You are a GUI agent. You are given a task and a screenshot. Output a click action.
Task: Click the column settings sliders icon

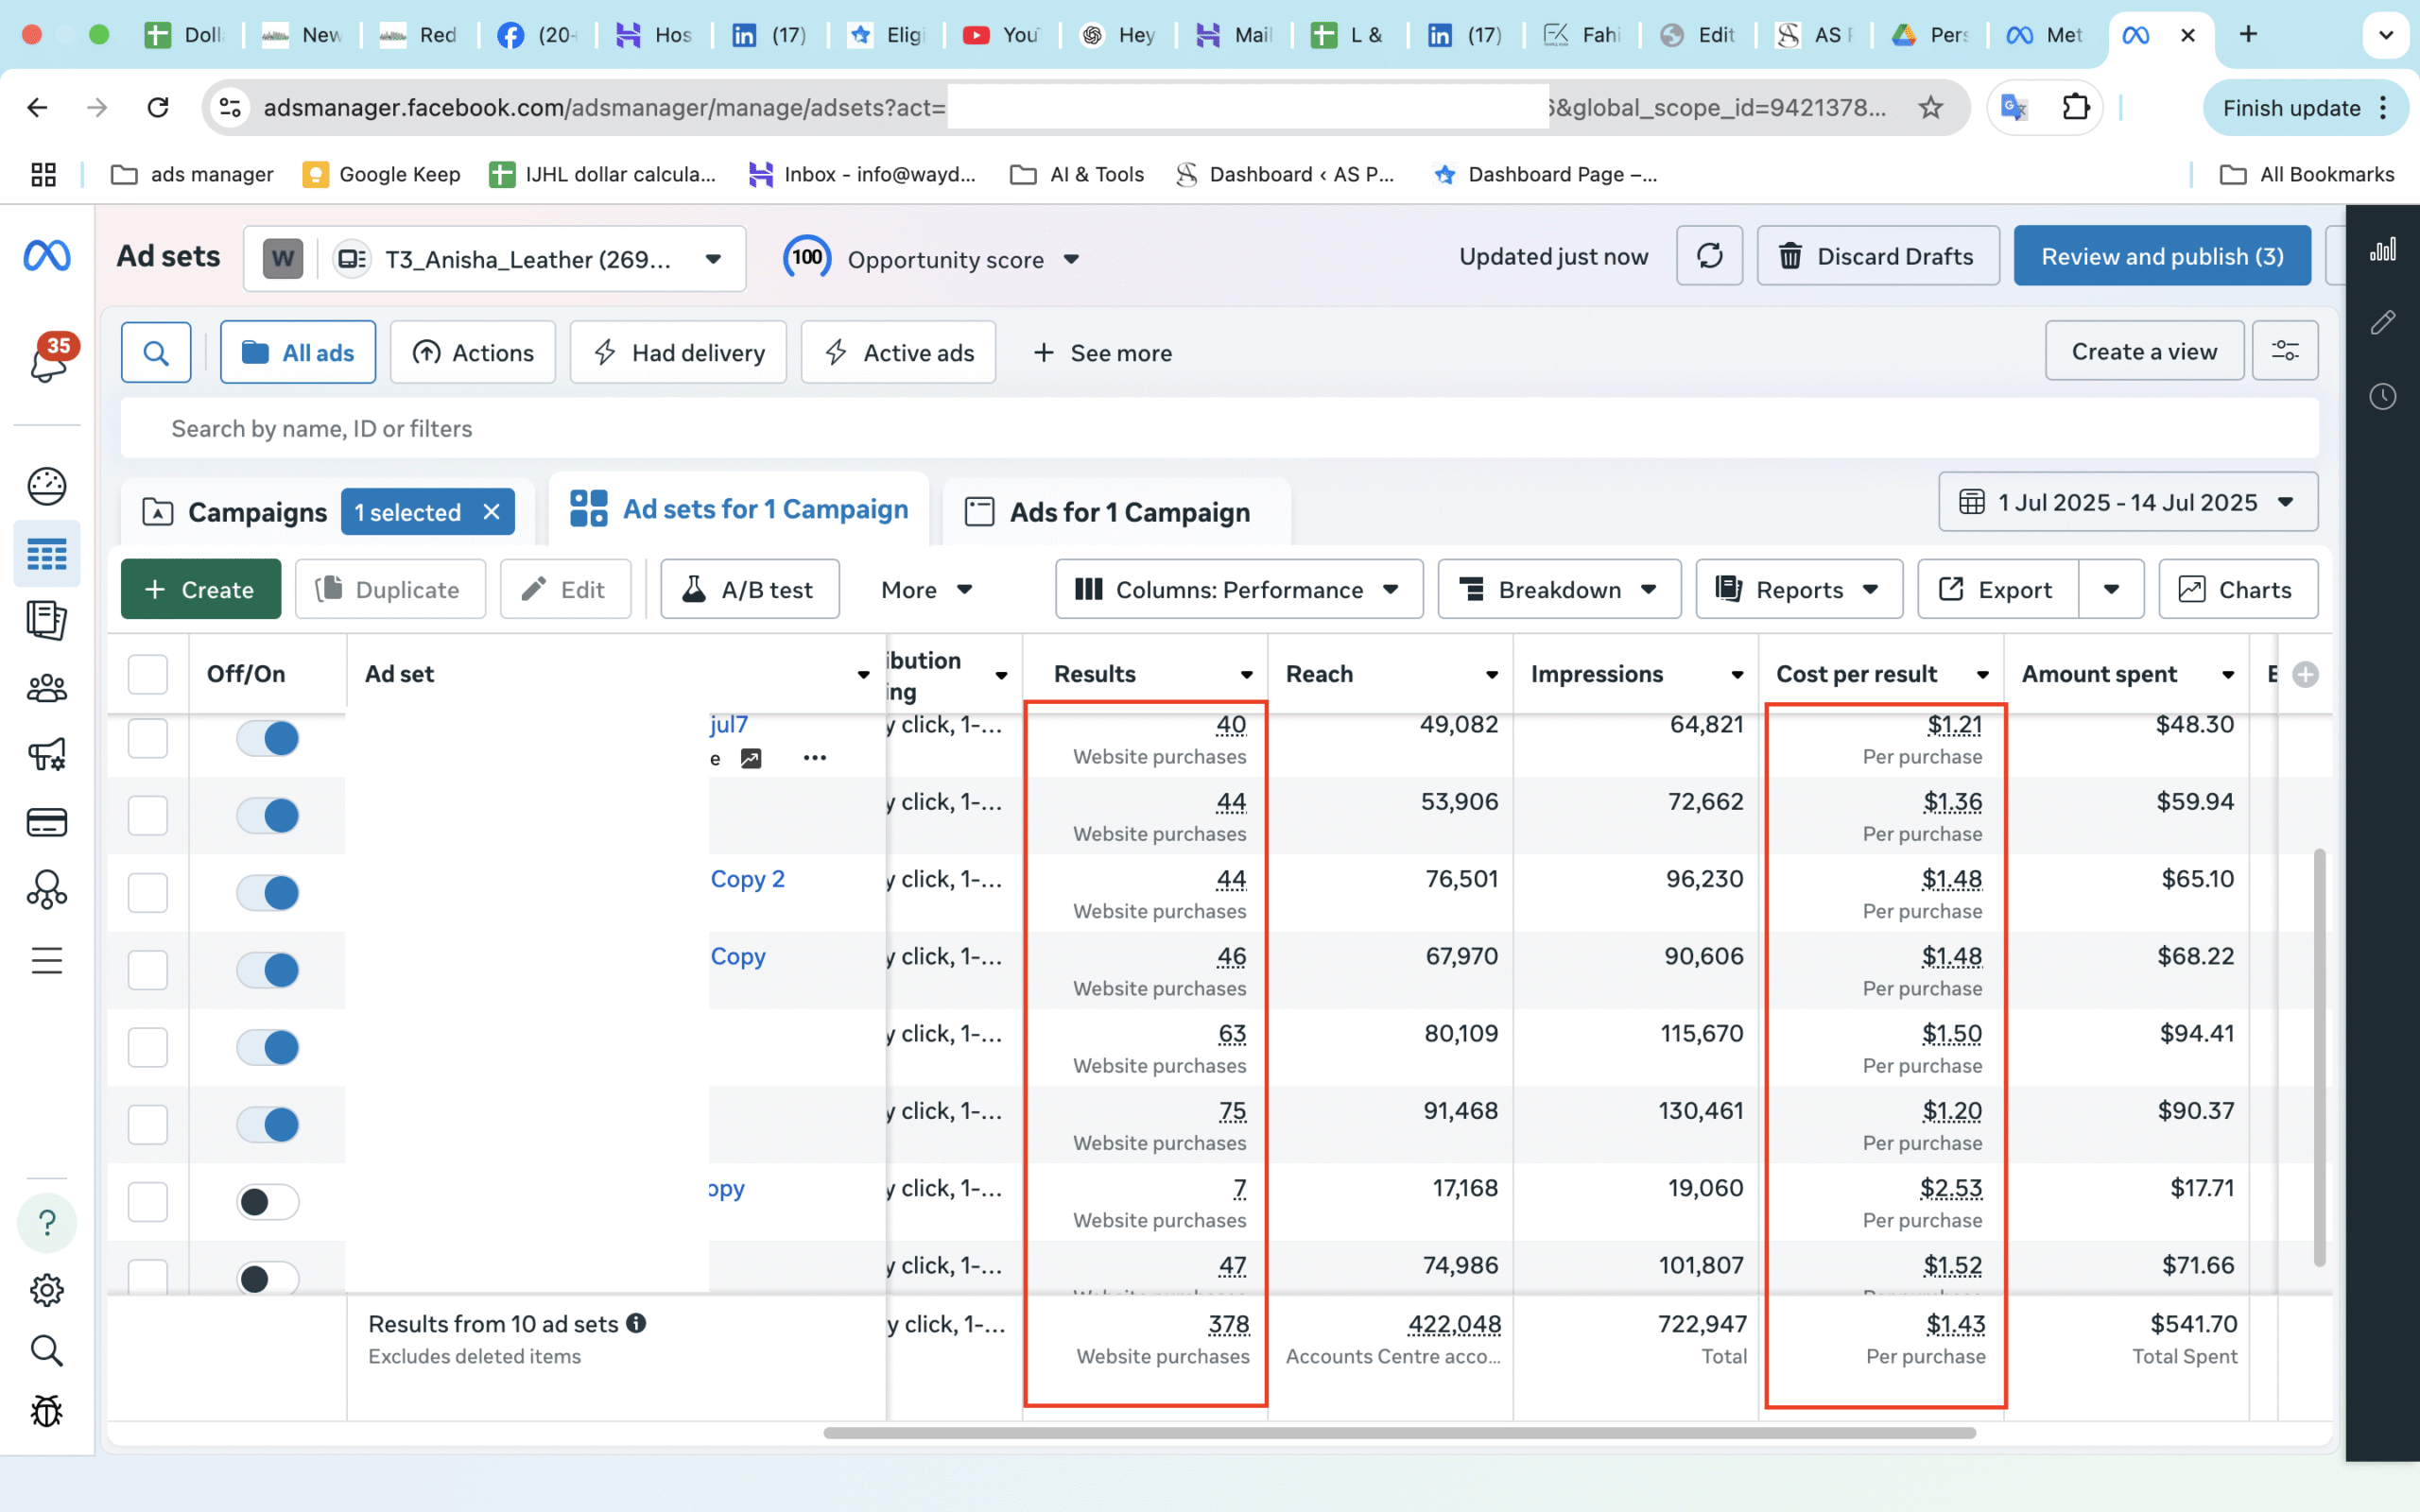[2284, 351]
